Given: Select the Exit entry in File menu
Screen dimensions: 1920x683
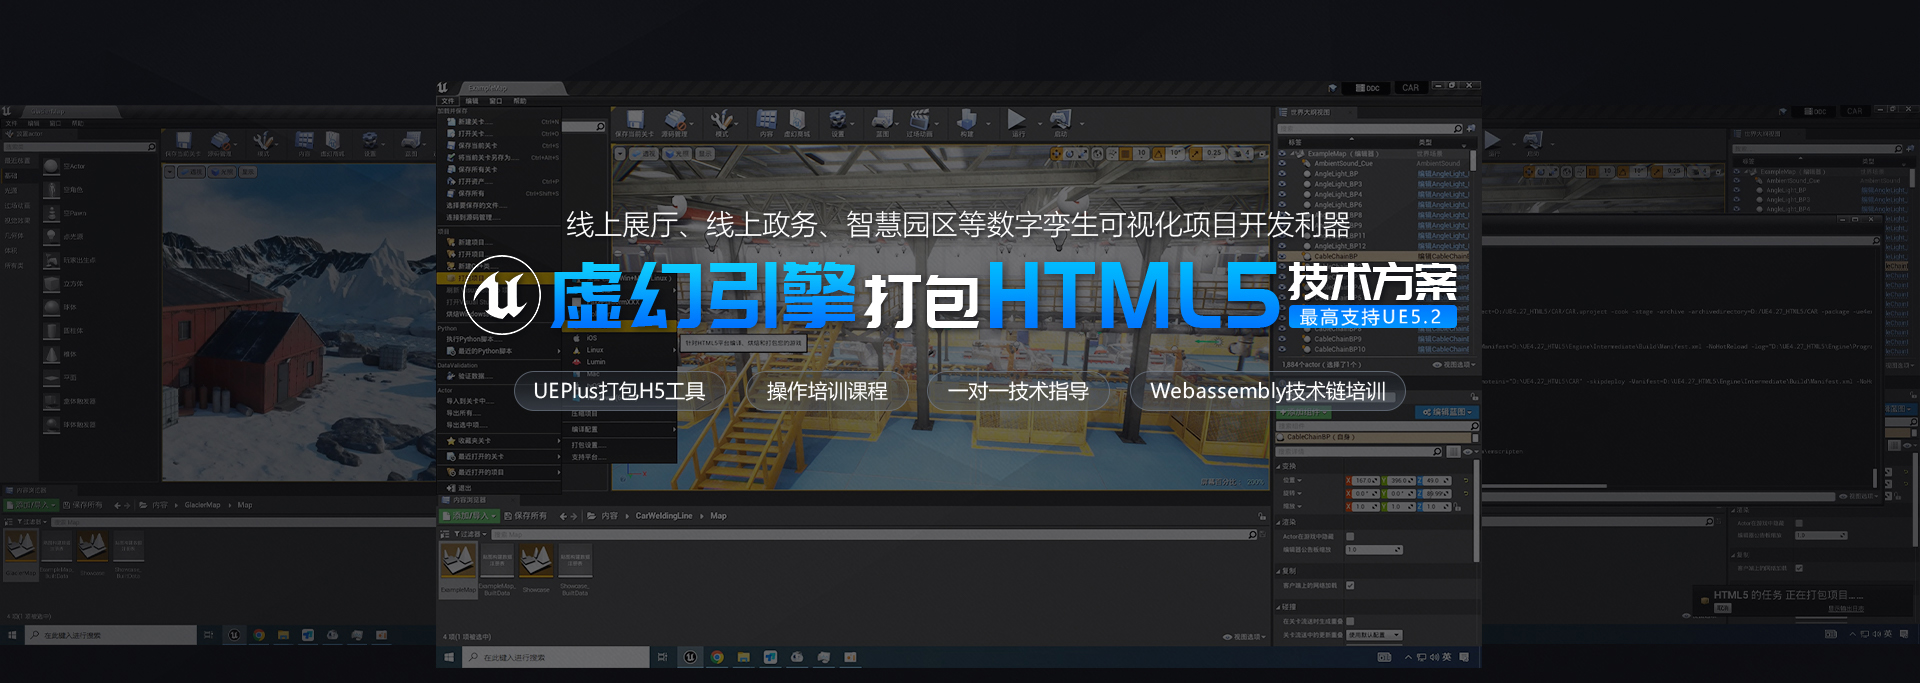Looking at the screenshot, I should click(464, 489).
